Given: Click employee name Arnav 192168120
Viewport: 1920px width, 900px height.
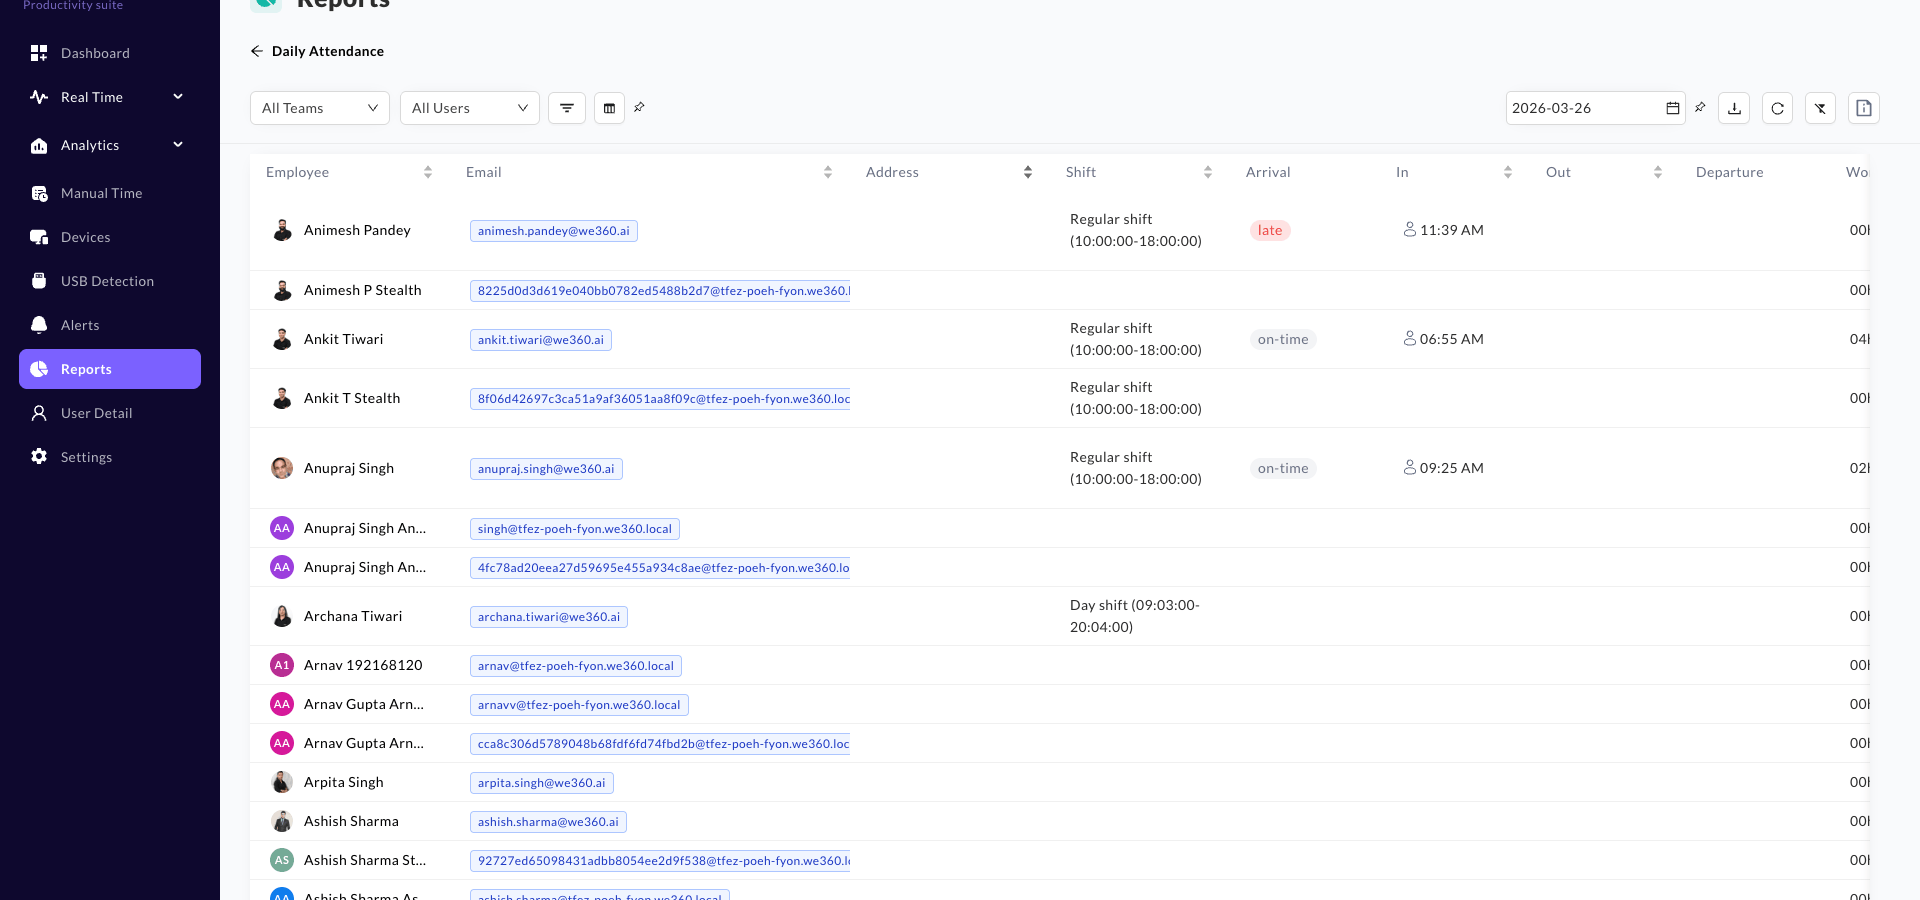Looking at the screenshot, I should [363, 665].
